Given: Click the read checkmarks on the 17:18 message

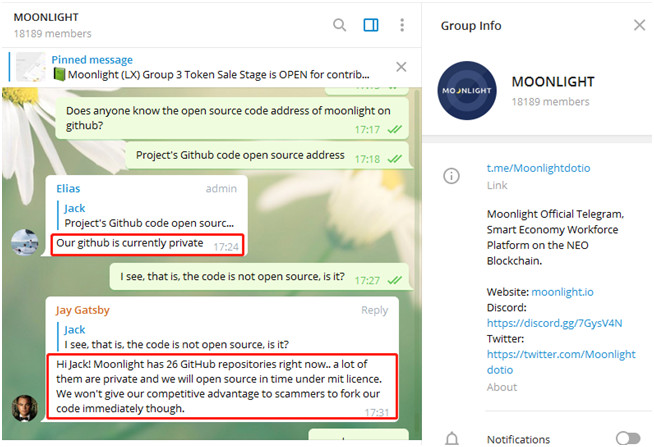Looking at the screenshot, I should (395, 159).
